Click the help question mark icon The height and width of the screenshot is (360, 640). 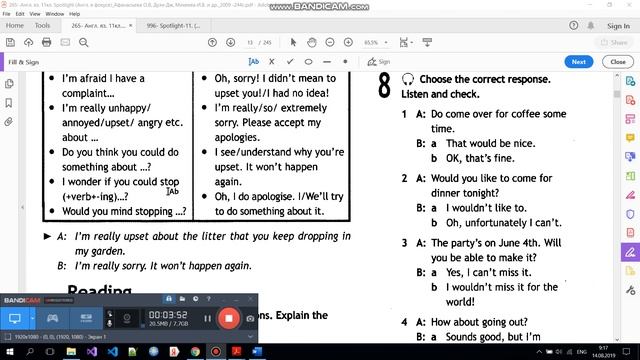[573, 25]
